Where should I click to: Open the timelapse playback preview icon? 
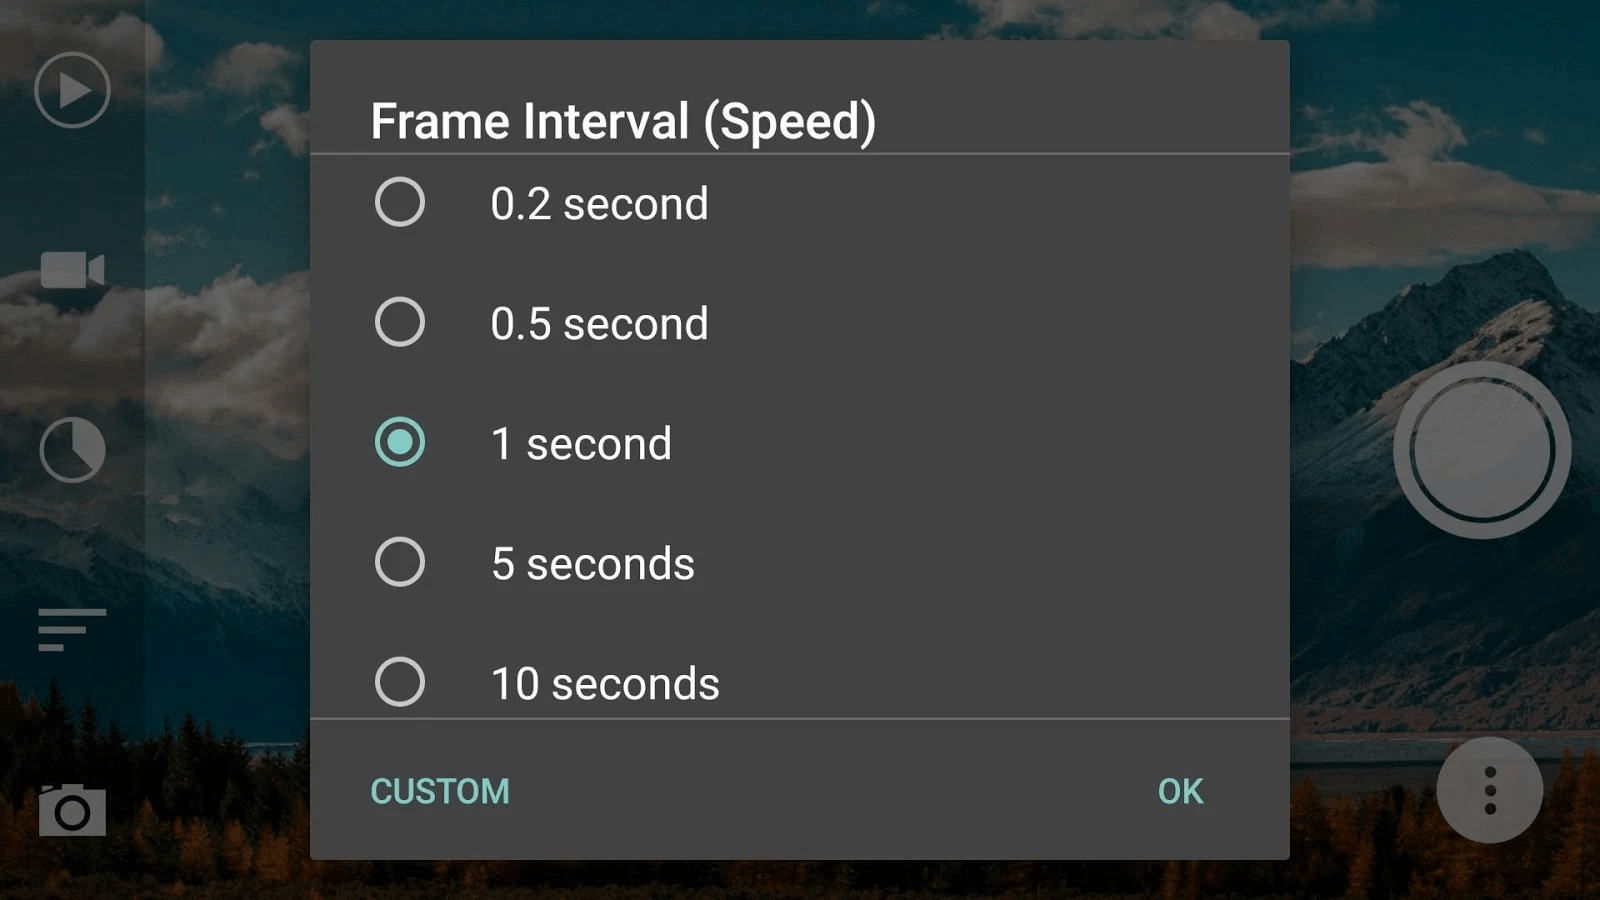pos(70,90)
